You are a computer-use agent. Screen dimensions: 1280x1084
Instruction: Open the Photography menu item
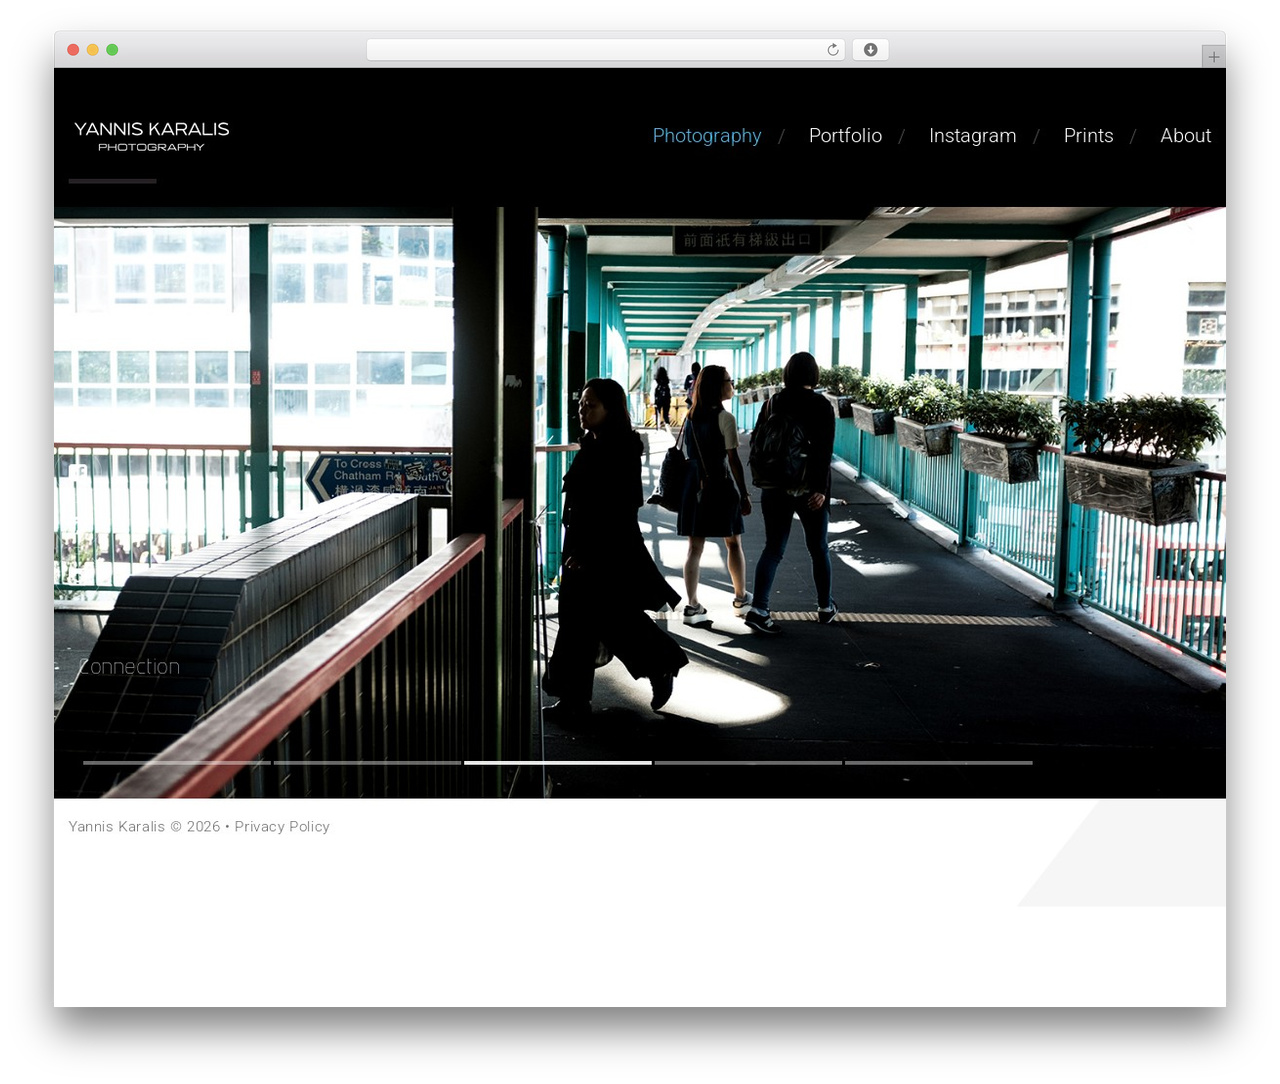pos(707,135)
